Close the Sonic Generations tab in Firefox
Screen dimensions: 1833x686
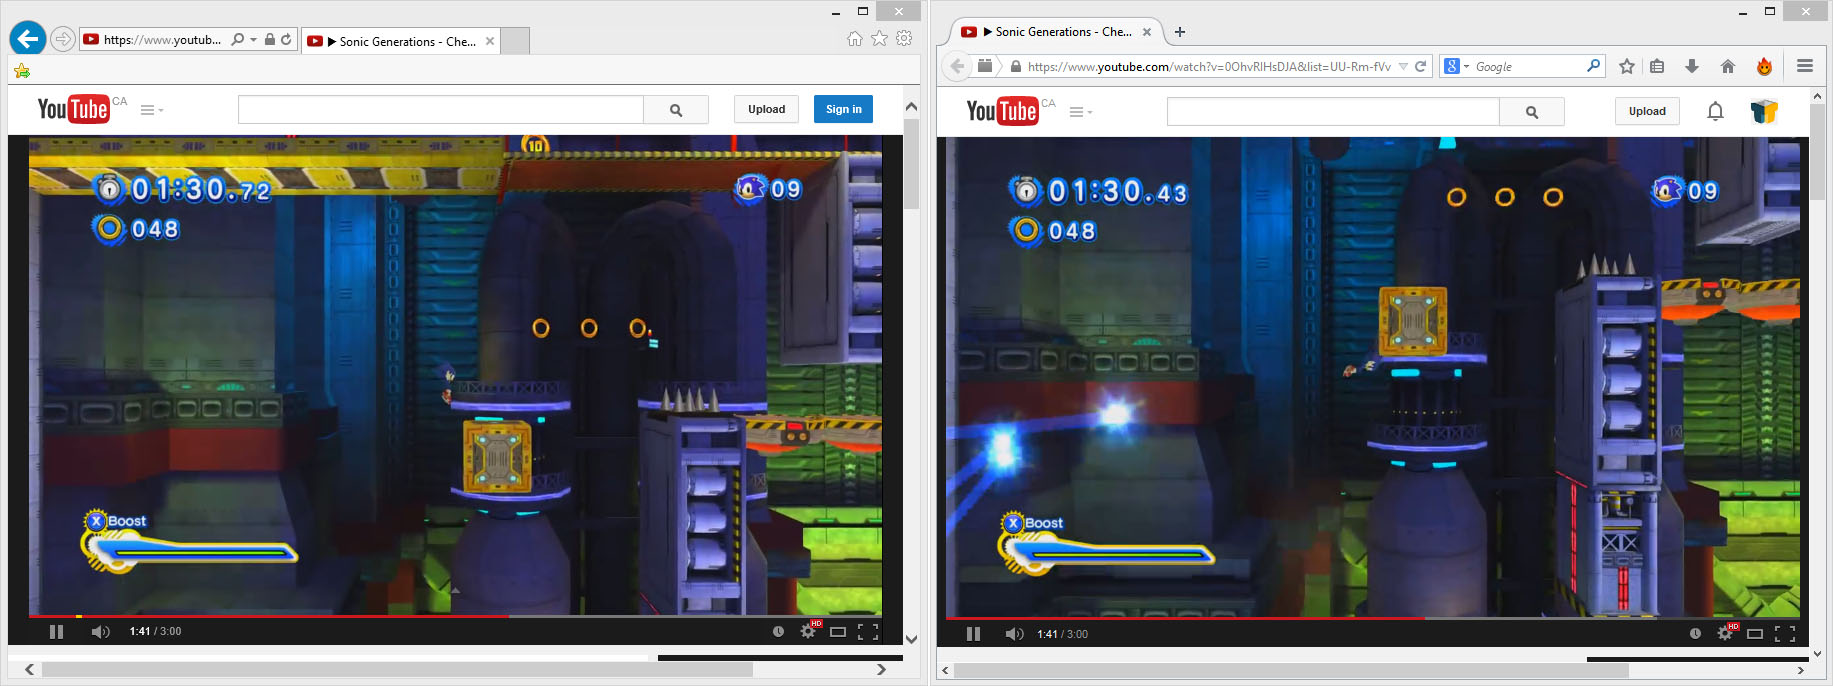tap(1147, 32)
